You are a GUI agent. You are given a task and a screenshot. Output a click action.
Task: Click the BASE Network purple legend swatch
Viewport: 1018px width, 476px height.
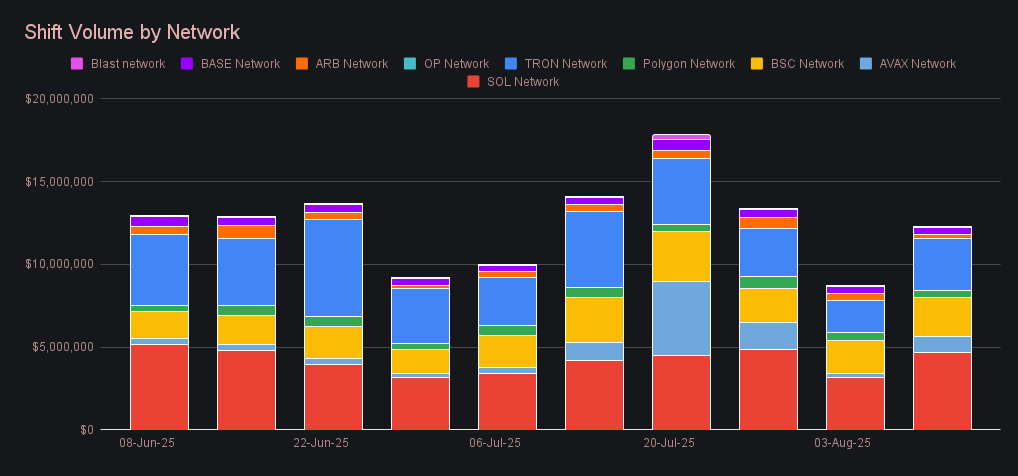187,64
